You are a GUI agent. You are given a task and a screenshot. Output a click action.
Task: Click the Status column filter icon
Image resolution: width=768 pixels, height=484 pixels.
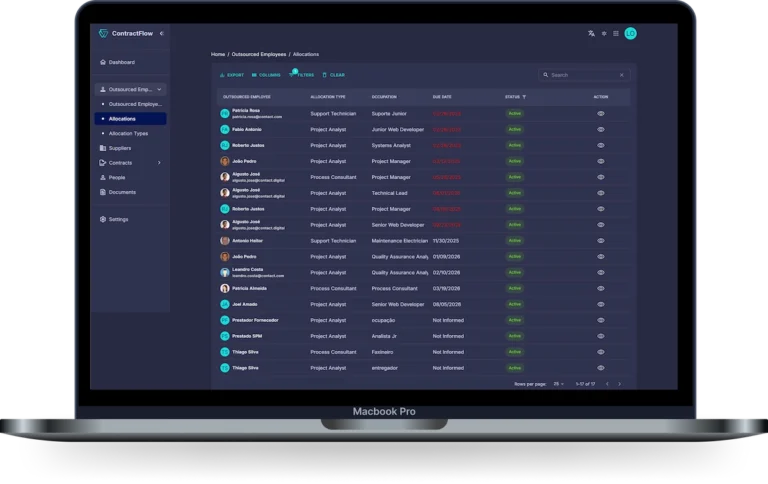pos(524,97)
